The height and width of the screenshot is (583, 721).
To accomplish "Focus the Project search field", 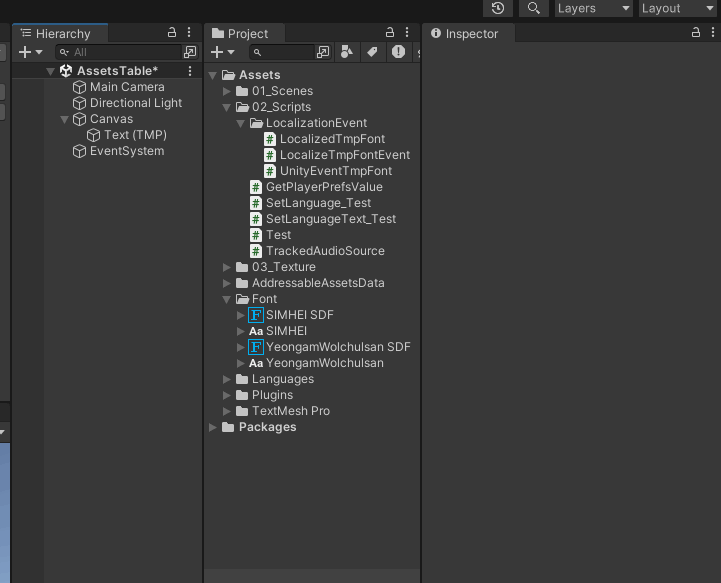I will point(282,52).
